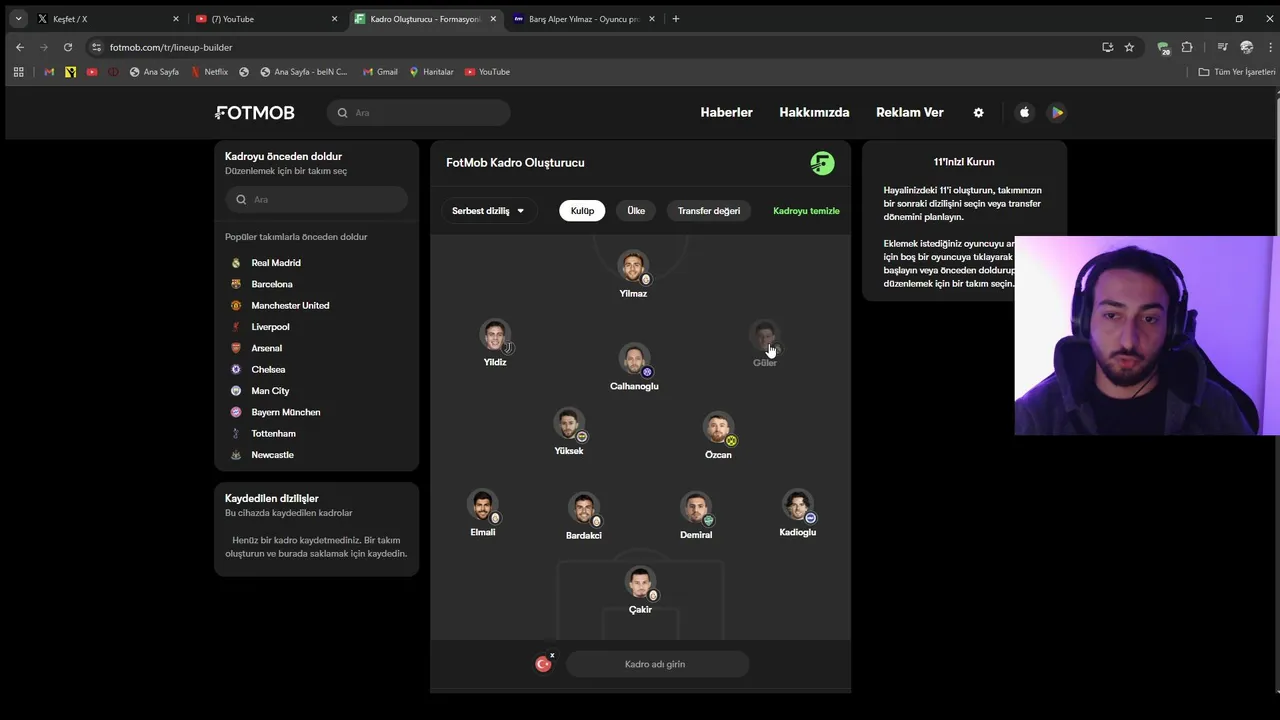Open the Gmail bookmark

coord(380,72)
